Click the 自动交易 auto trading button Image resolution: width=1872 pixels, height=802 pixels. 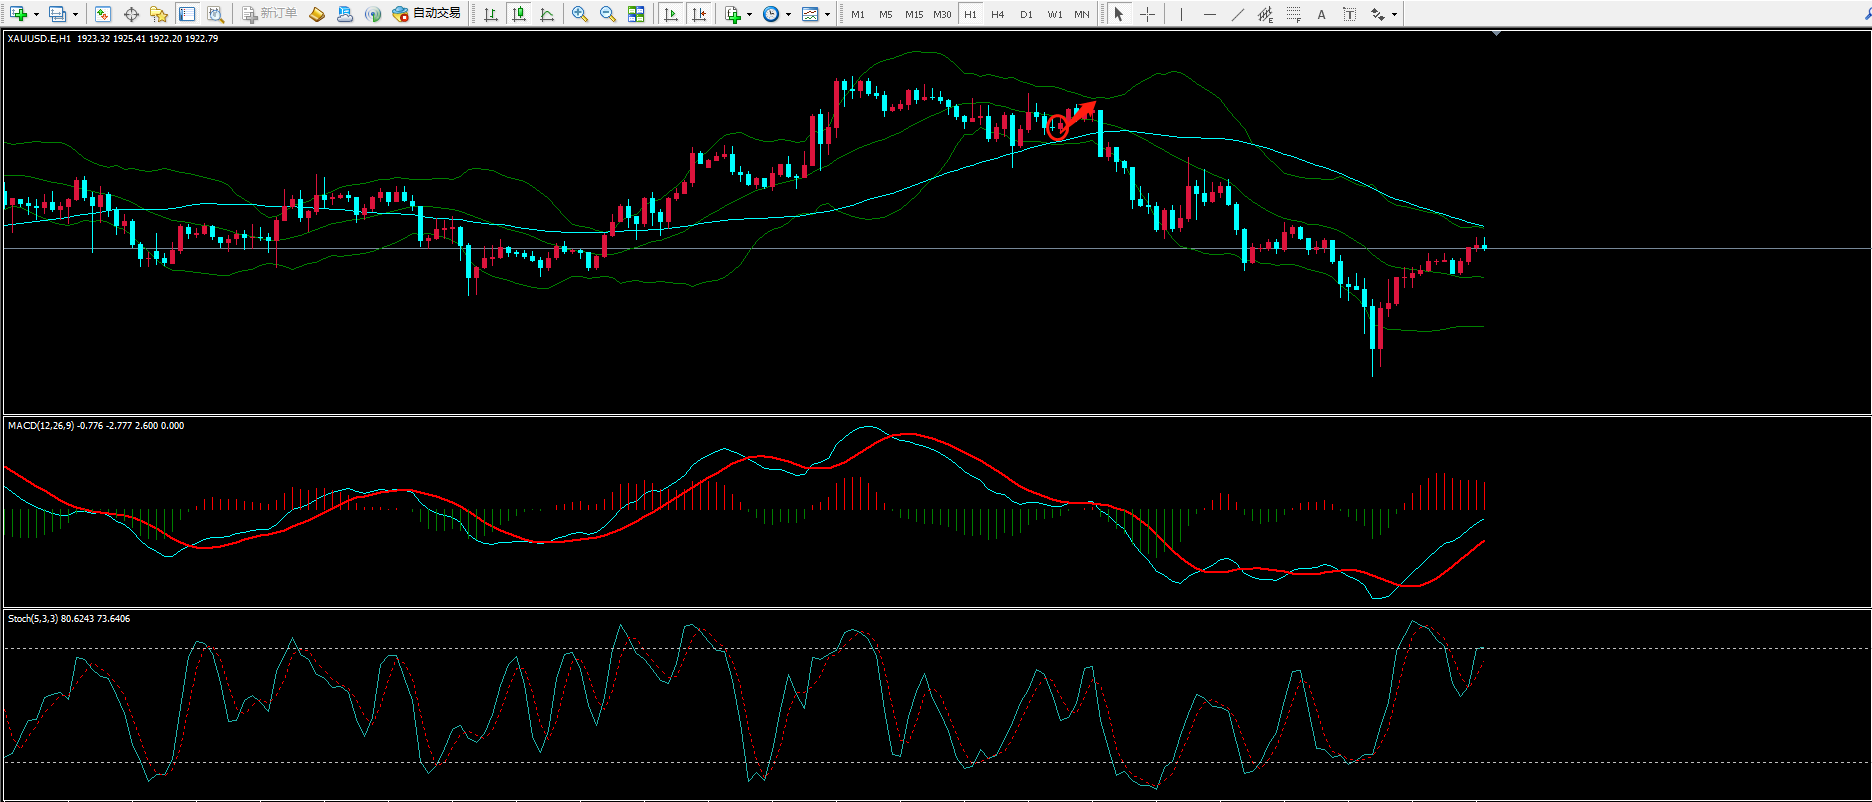[427, 14]
